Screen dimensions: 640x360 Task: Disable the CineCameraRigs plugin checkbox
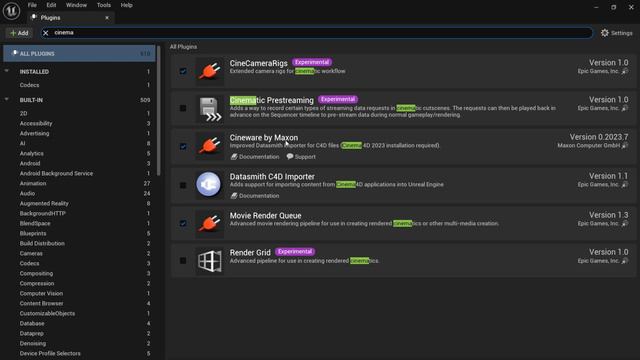(183, 71)
